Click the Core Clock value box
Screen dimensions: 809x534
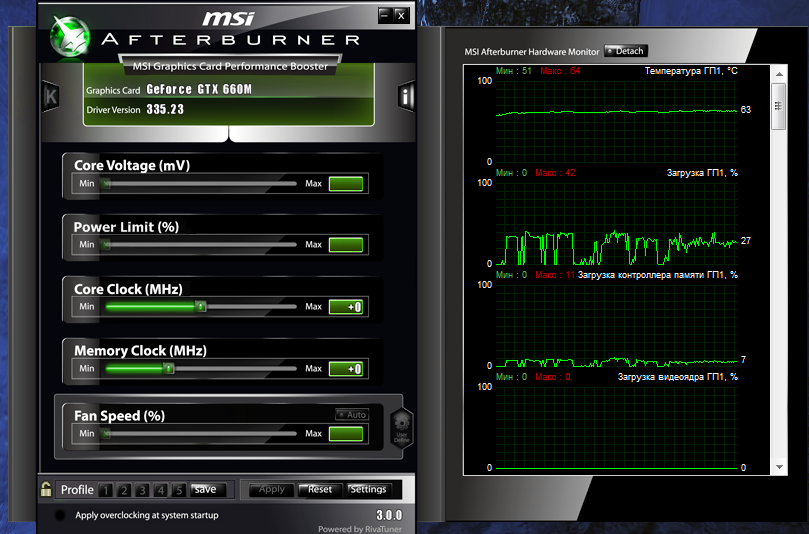pyautogui.click(x=346, y=307)
